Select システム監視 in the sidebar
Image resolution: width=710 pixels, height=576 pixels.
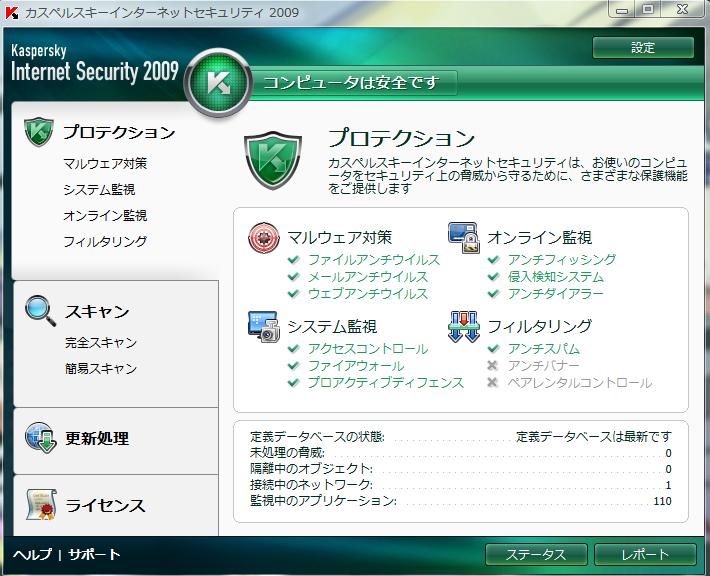tap(99, 189)
